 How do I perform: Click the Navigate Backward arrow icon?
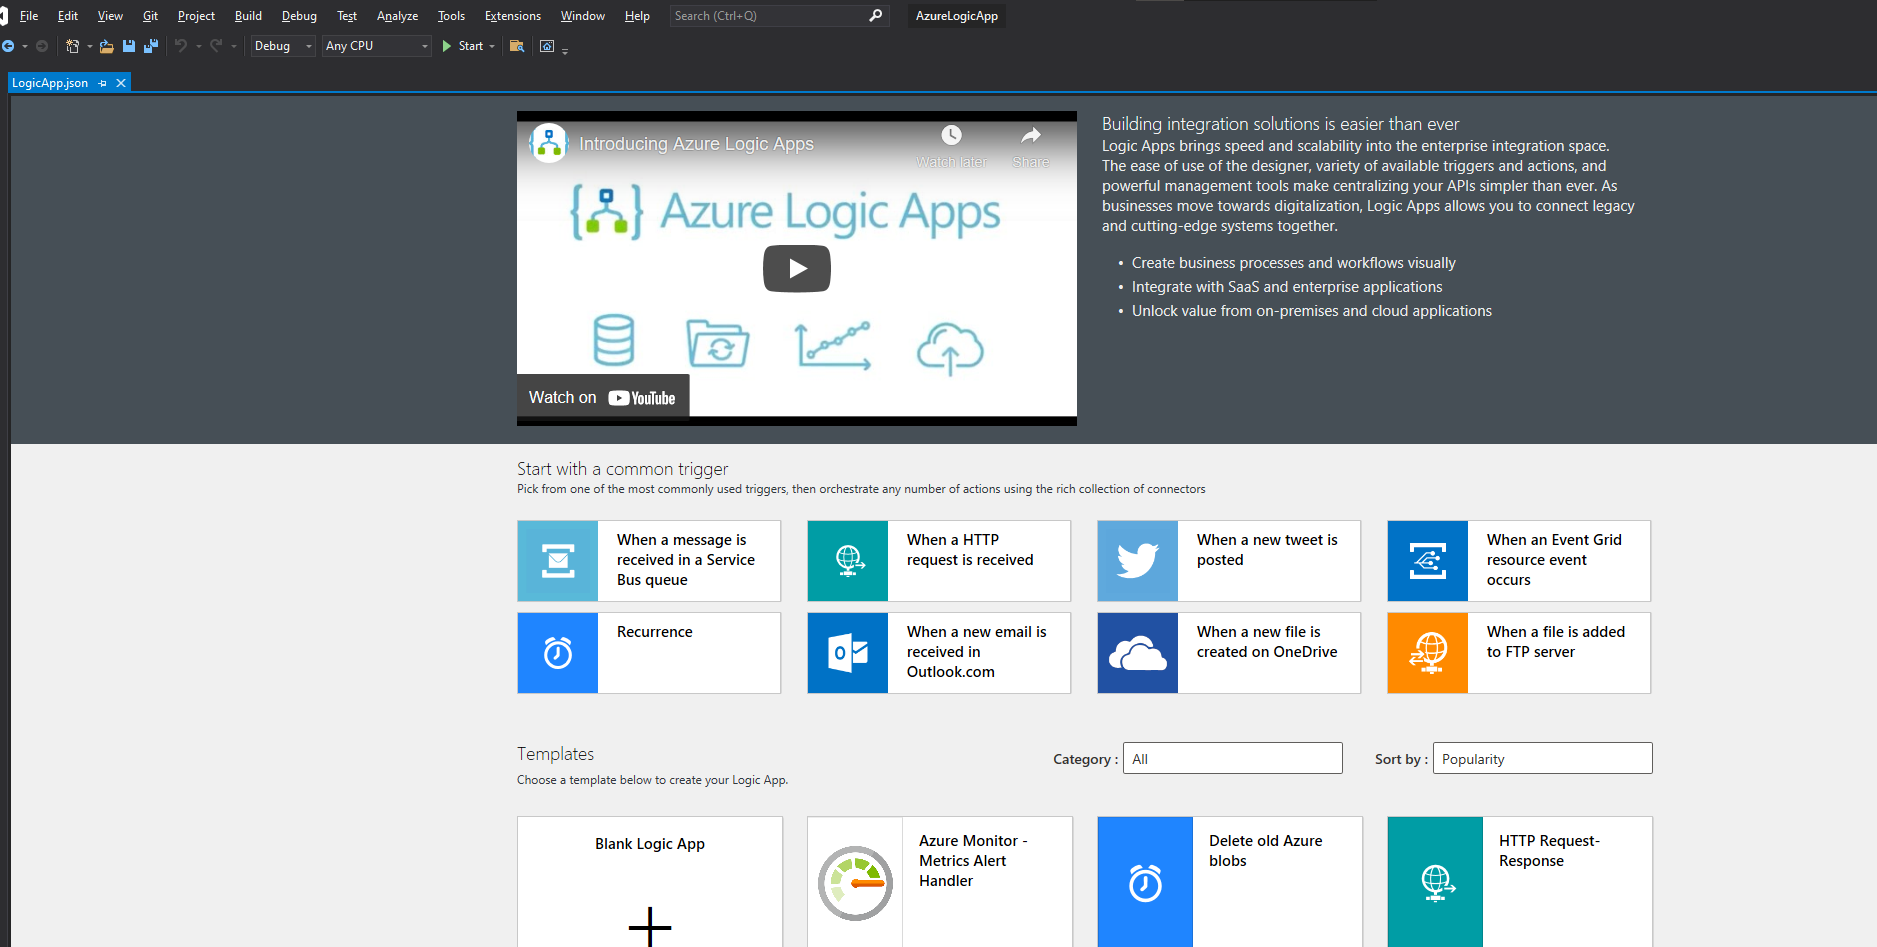tap(8, 46)
